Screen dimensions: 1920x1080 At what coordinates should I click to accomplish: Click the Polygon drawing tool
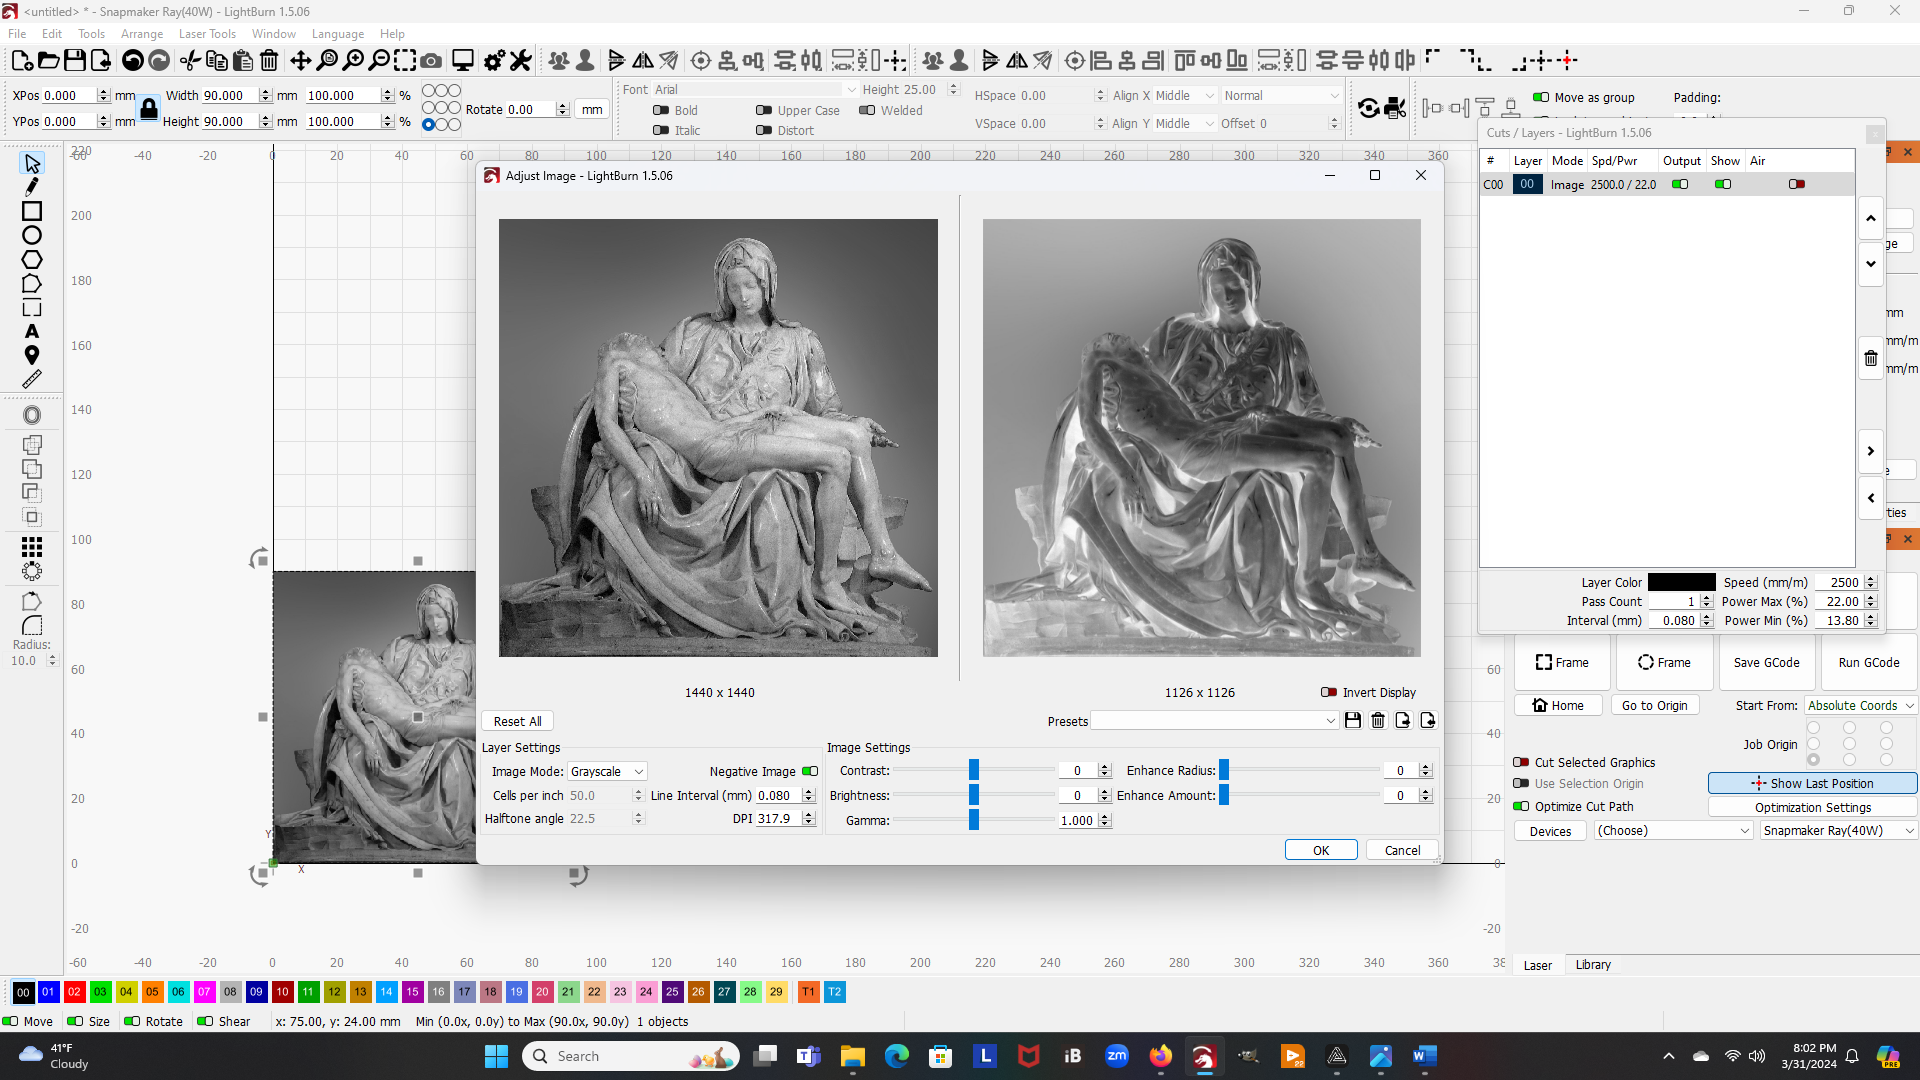(x=32, y=260)
